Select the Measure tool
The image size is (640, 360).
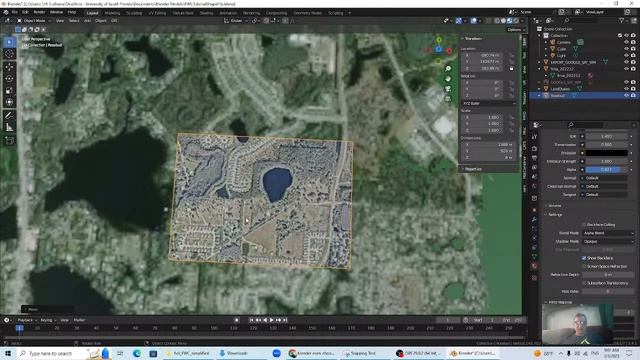tap(10, 128)
